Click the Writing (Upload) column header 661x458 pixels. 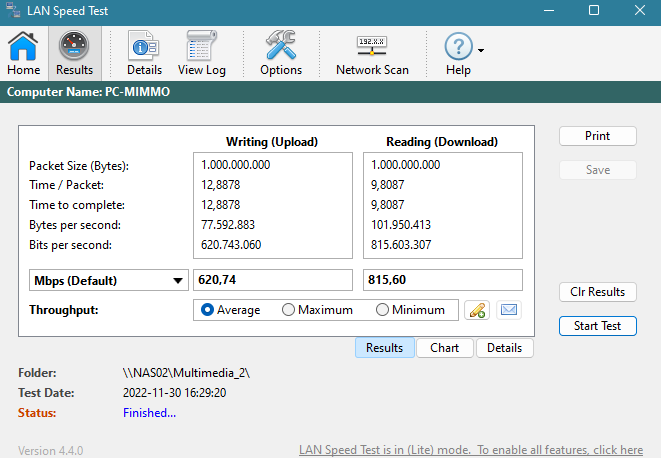pos(272,142)
